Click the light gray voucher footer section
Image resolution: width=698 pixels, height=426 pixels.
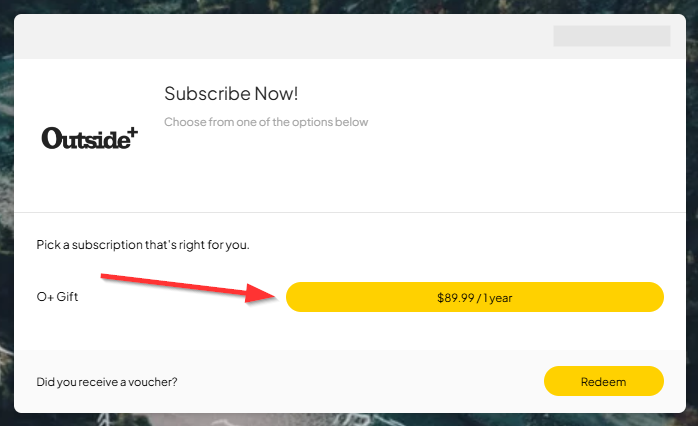350,381
